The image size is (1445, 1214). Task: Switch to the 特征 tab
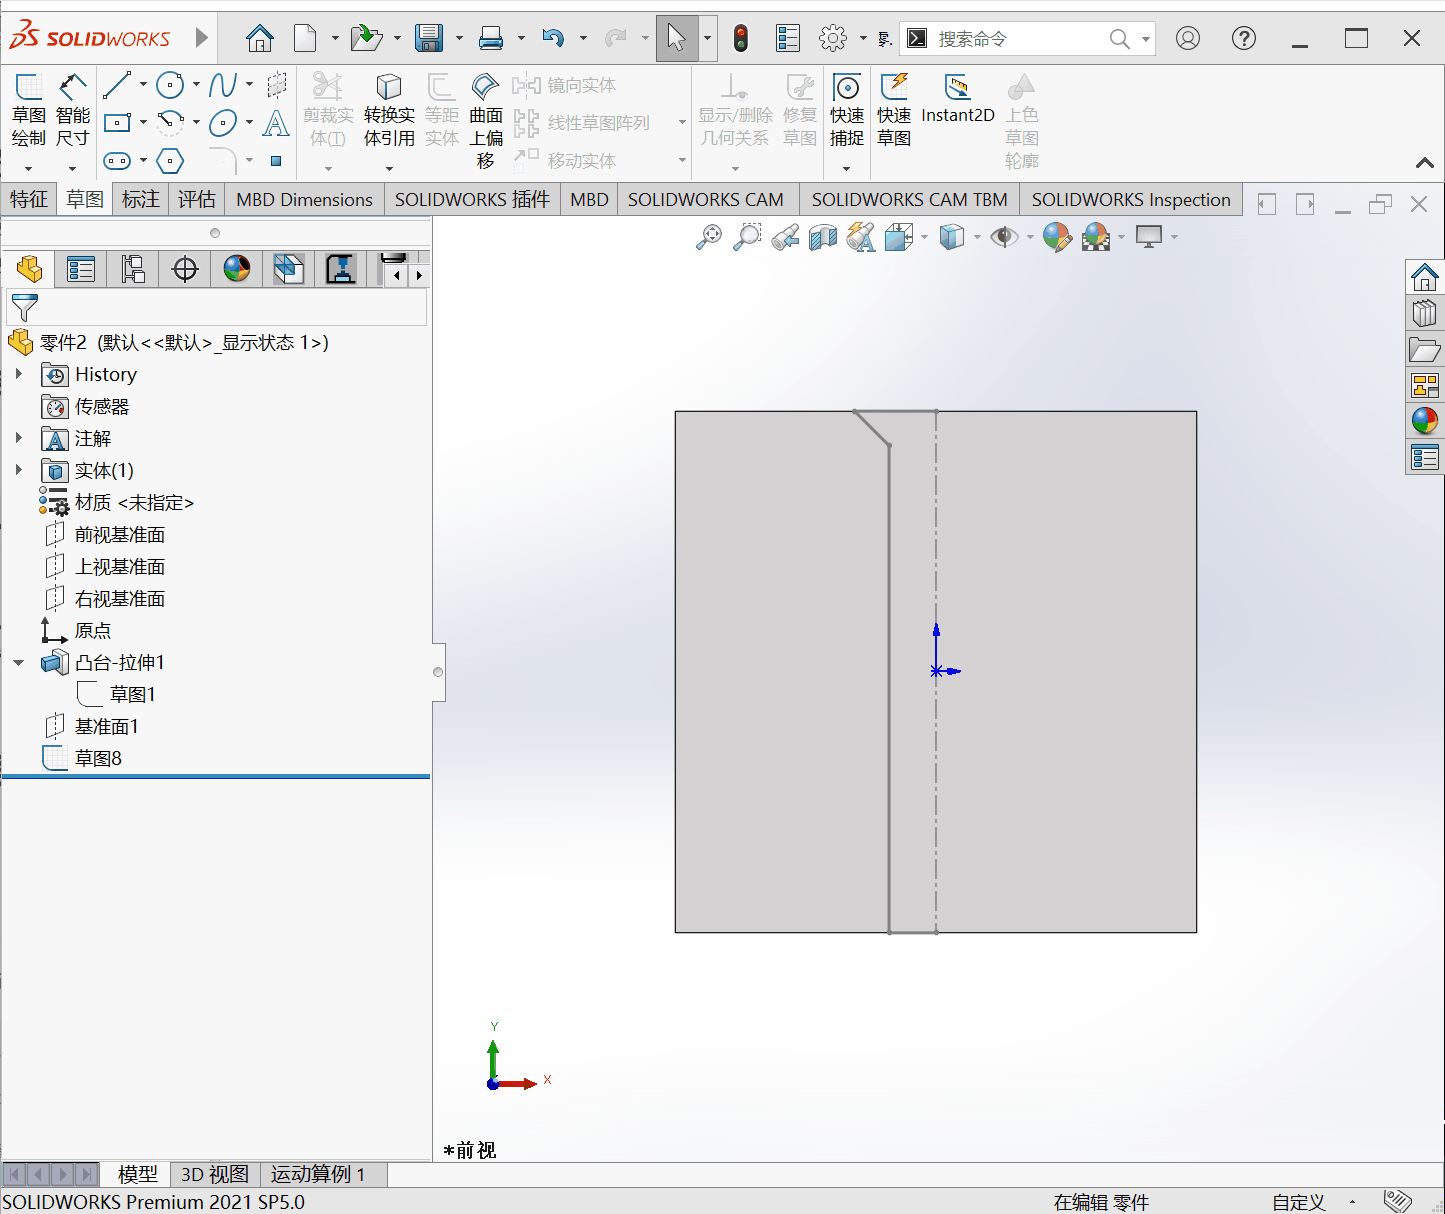click(x=29, y=199)
